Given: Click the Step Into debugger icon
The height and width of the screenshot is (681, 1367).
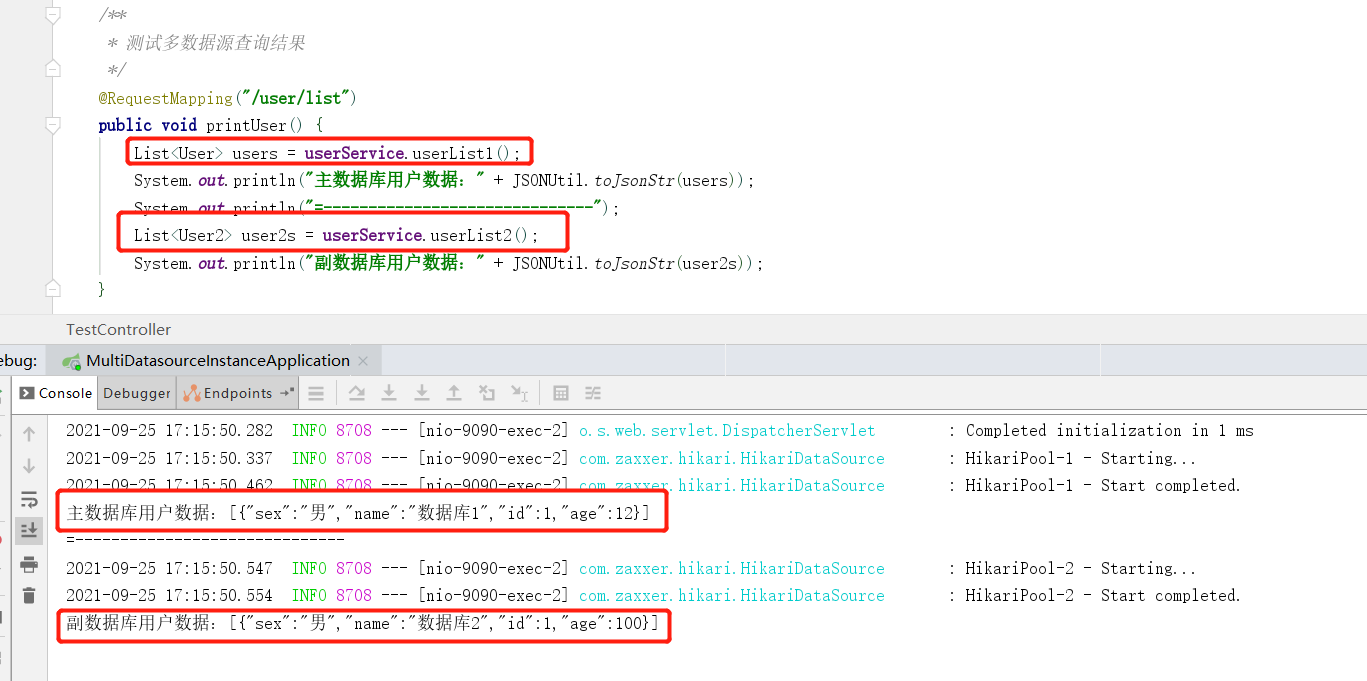Looking at the screenshot, I should click(x=390, y=393).
